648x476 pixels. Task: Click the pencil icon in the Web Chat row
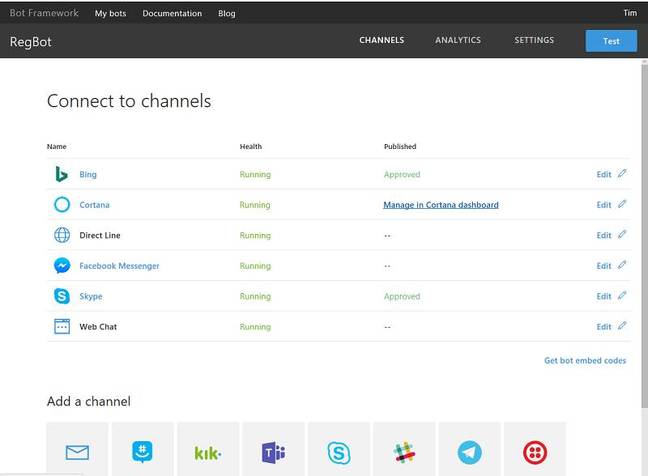pyautogui.click(x=622, y=326)
